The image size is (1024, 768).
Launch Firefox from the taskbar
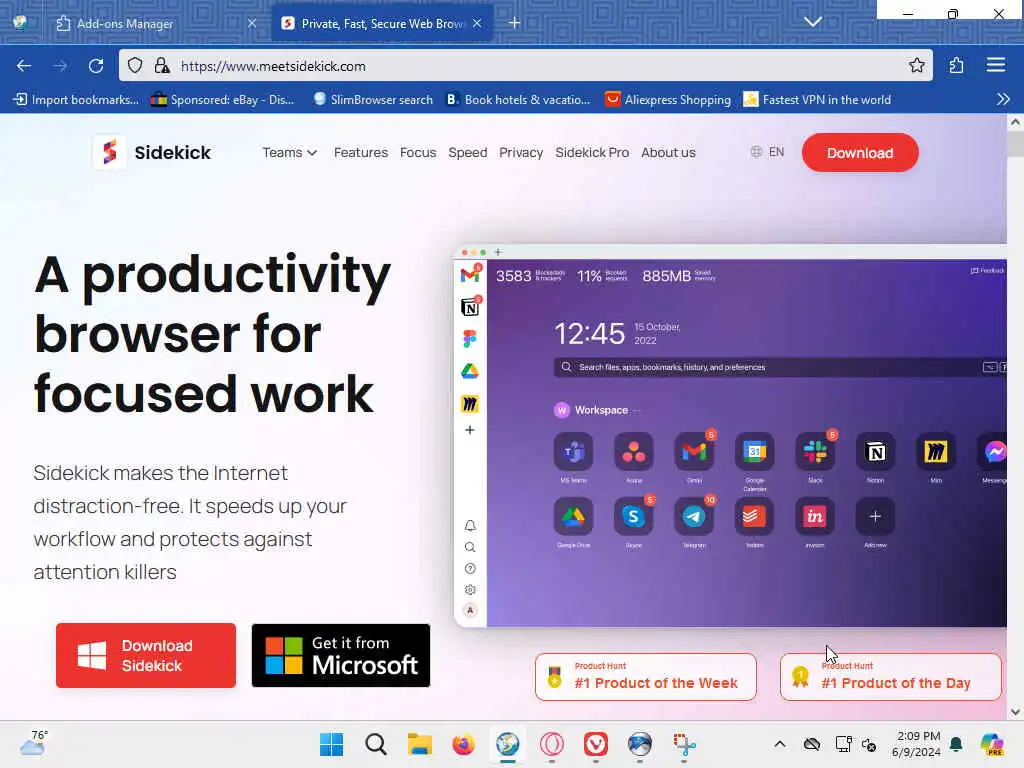463,744
